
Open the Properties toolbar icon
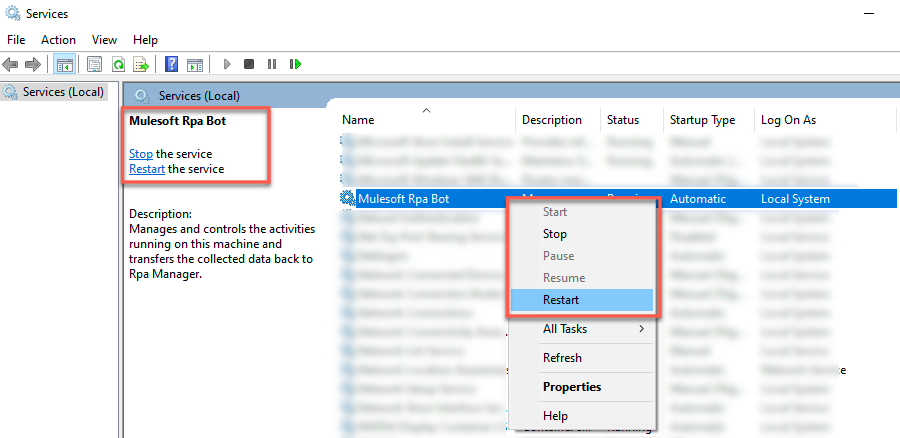pos(94,64)
